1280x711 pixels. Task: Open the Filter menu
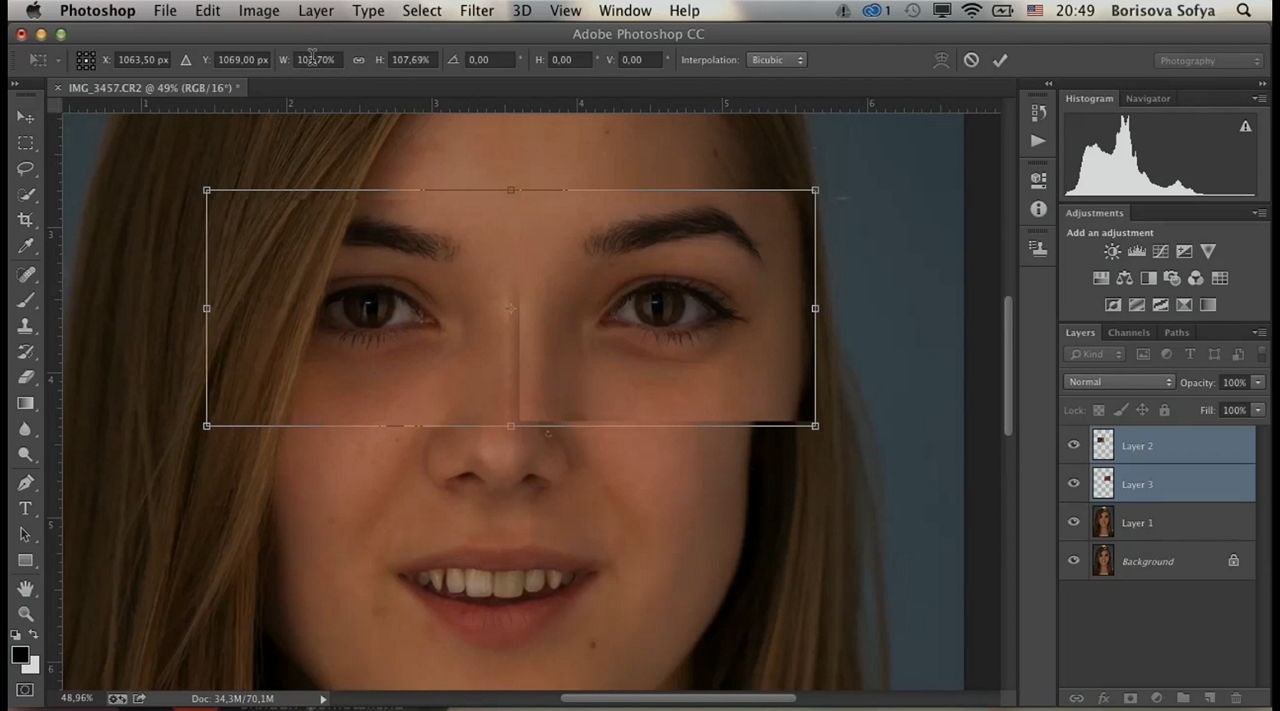click(x=477, y=11)
